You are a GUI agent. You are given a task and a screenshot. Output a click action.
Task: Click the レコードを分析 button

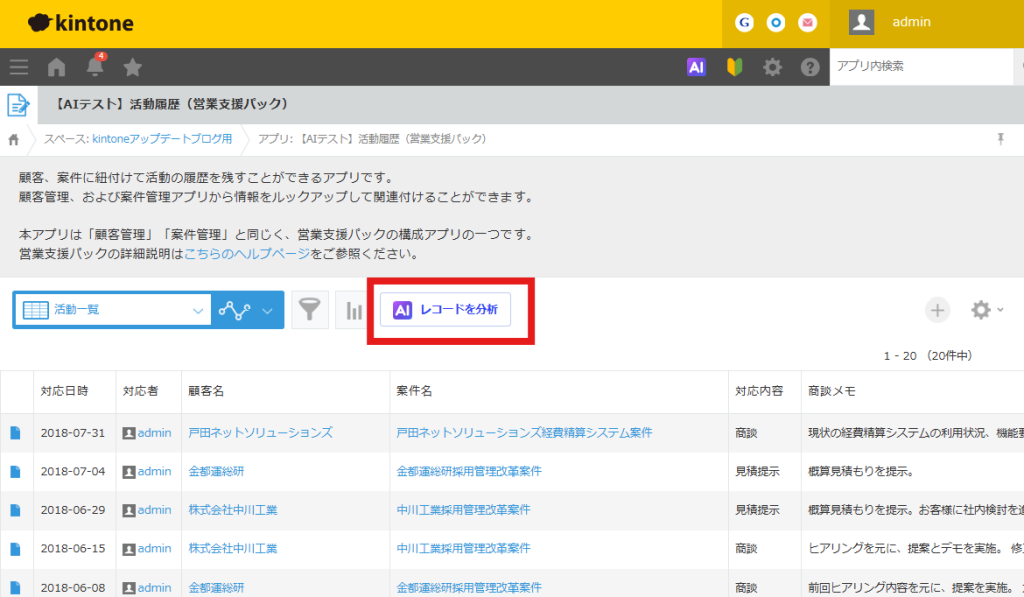445,310
